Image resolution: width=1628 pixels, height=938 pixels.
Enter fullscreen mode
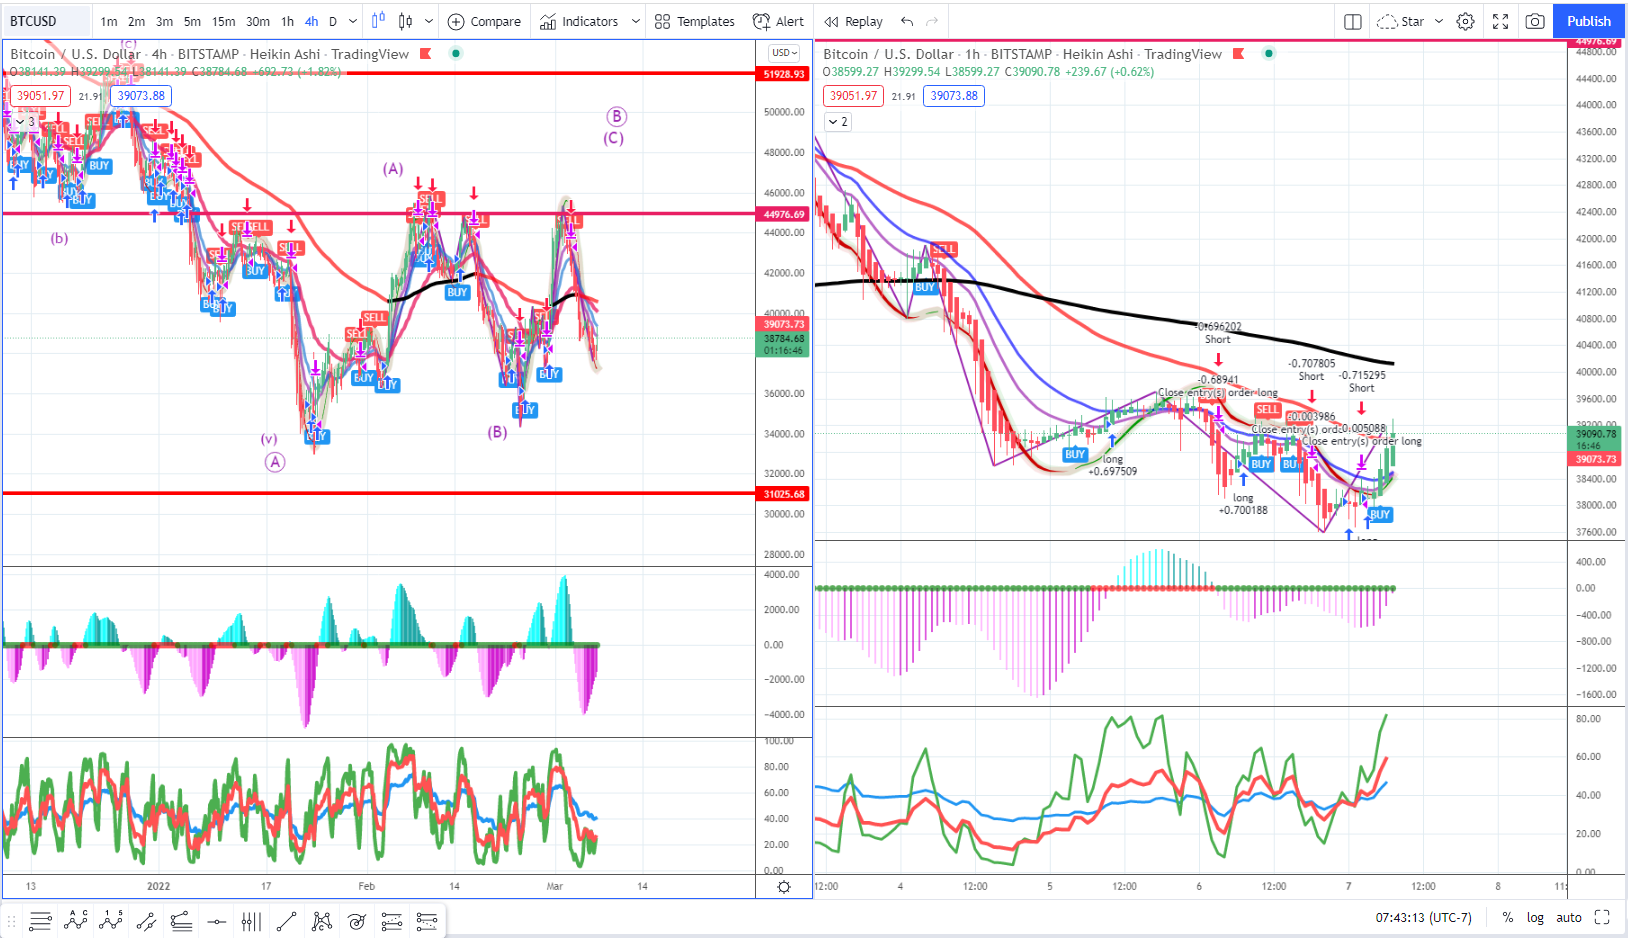[1500, 21]
